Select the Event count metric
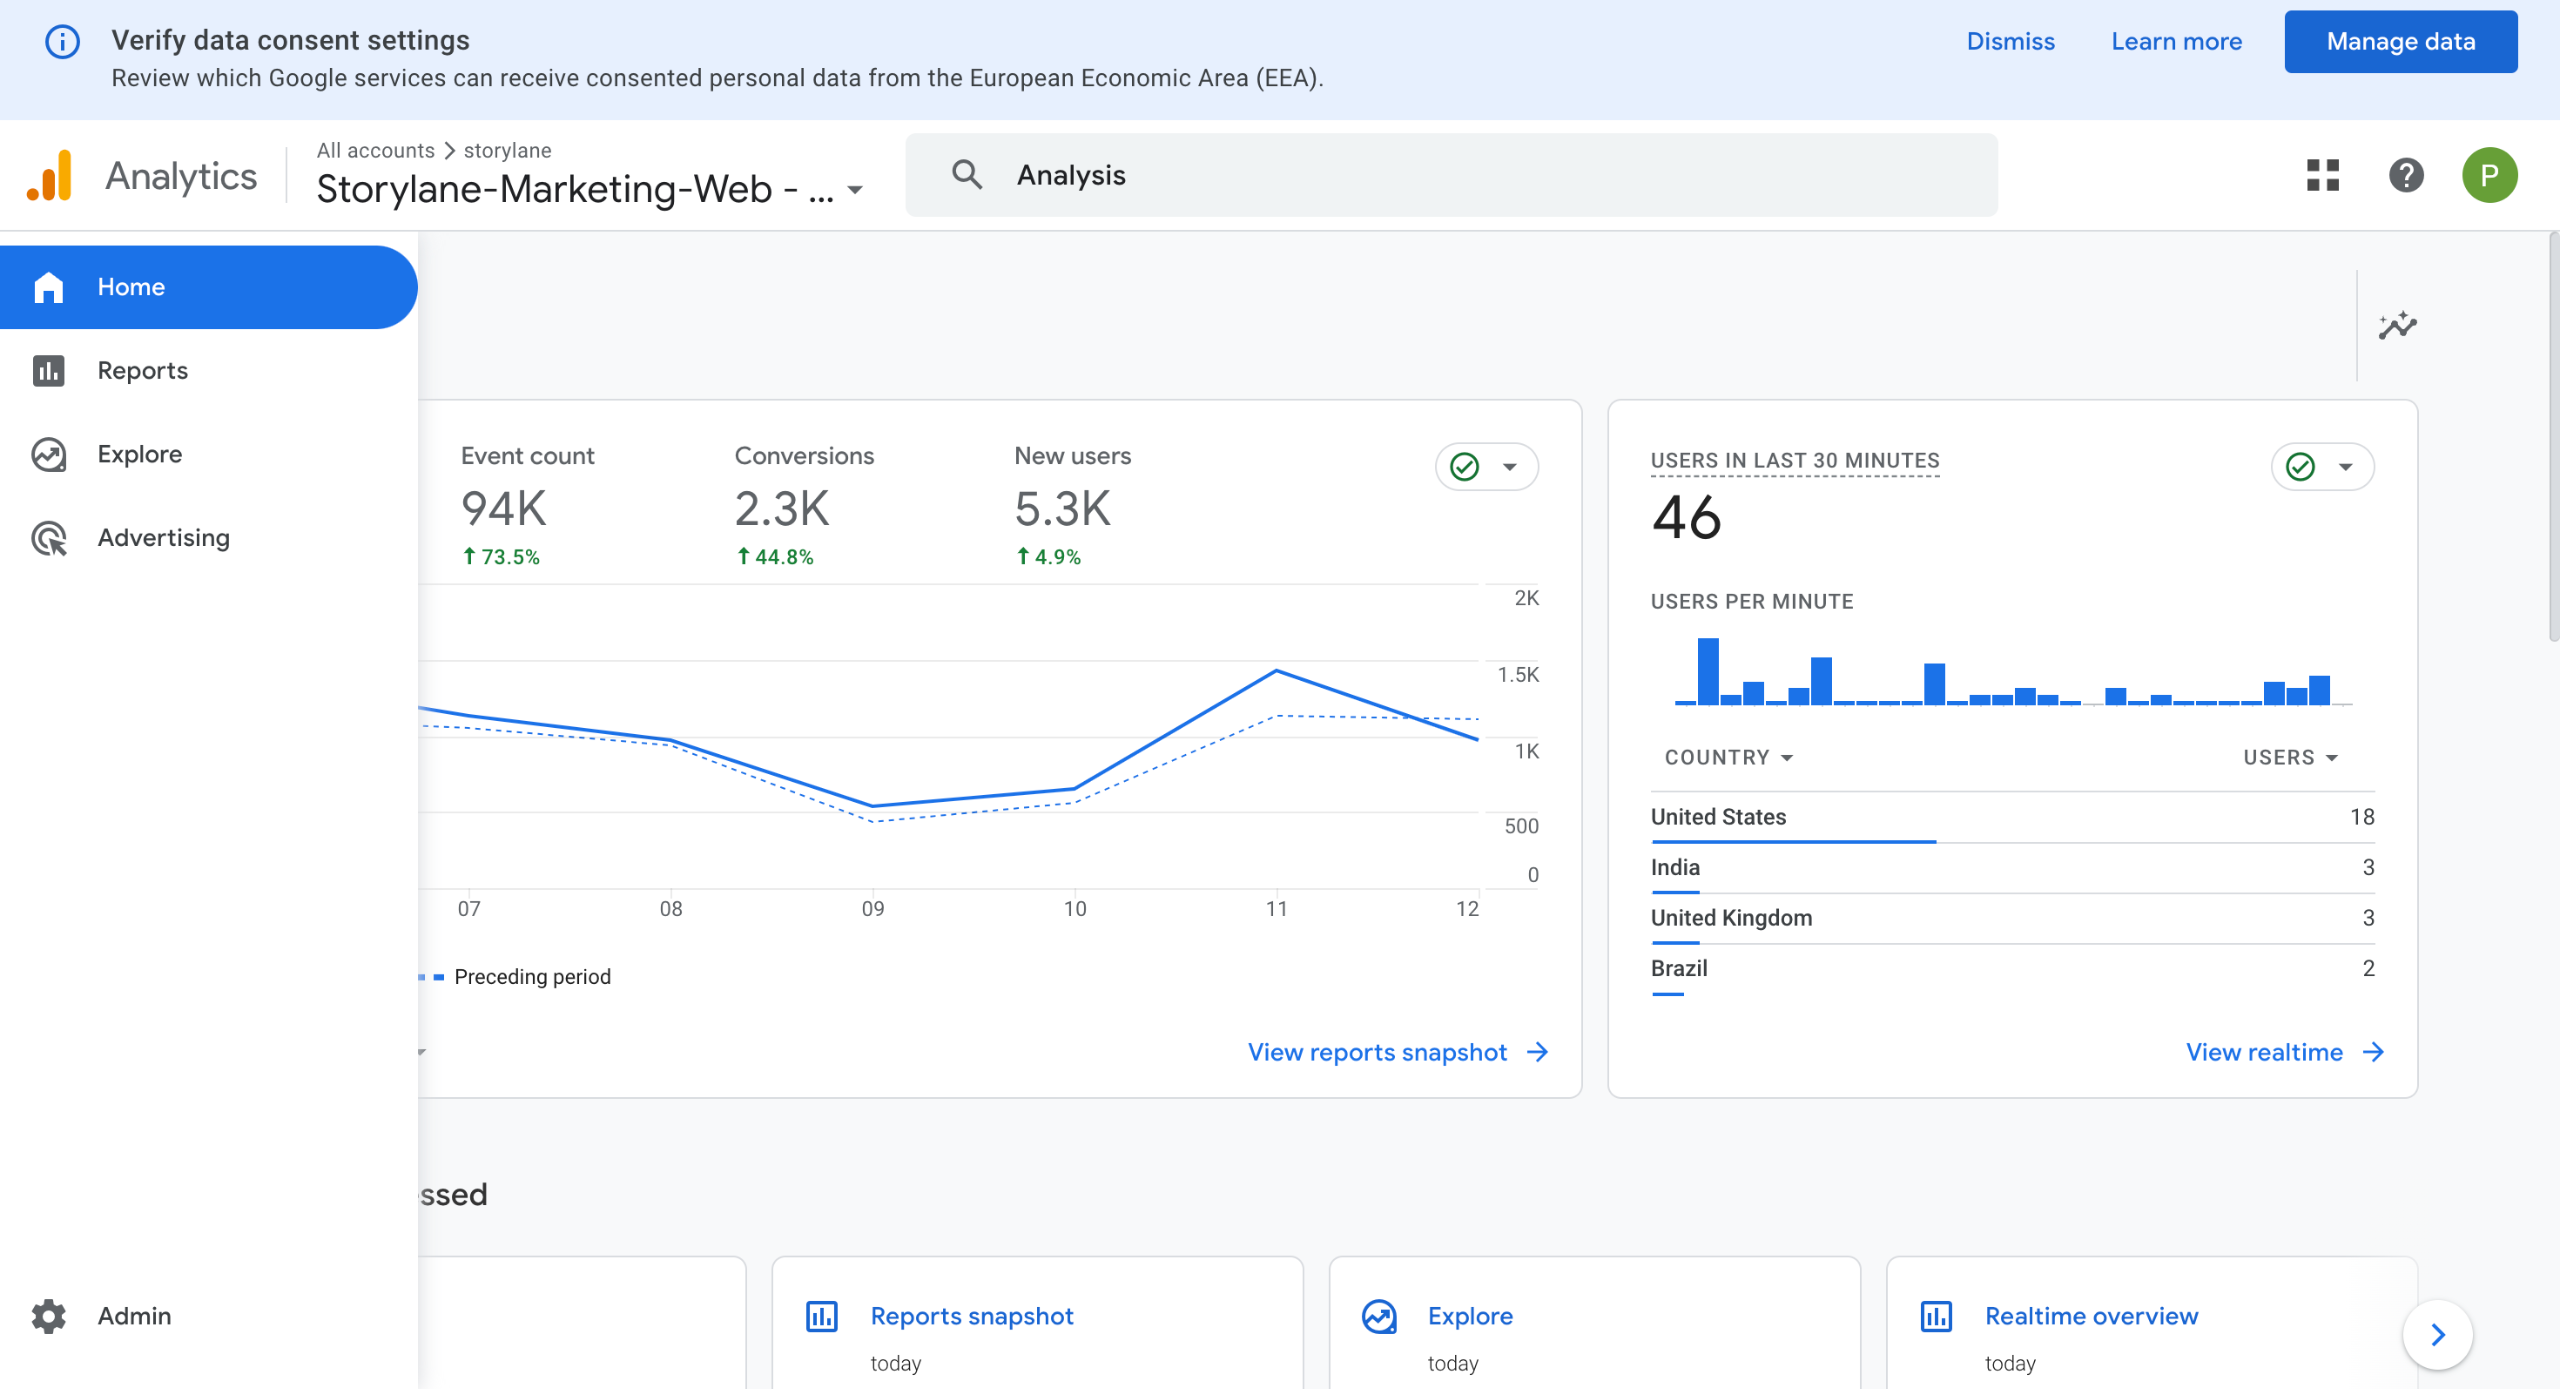2560x1389 pixels. click(x=528, y=504)
